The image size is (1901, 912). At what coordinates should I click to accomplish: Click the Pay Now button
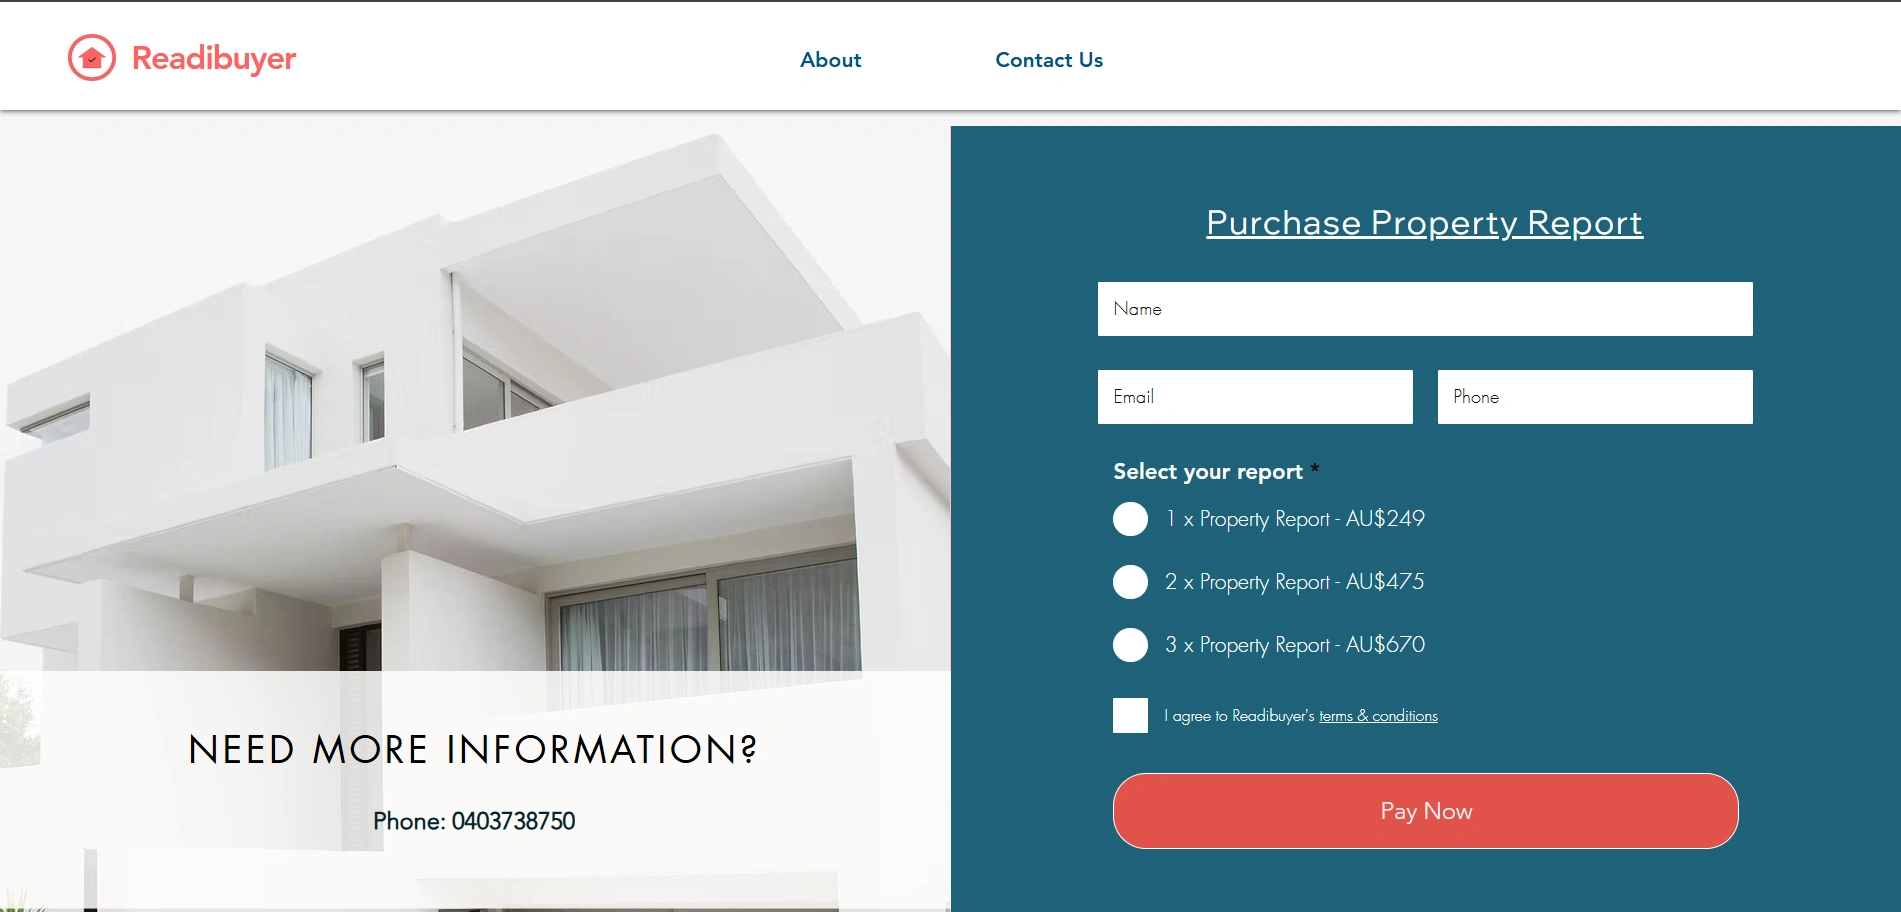(1426, 811)
